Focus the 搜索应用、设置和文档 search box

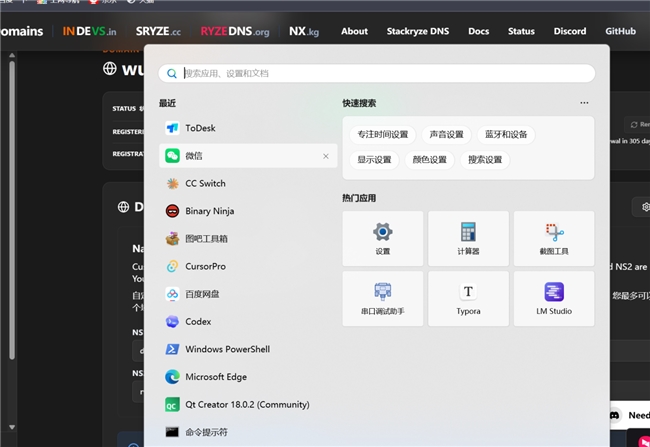377,73
